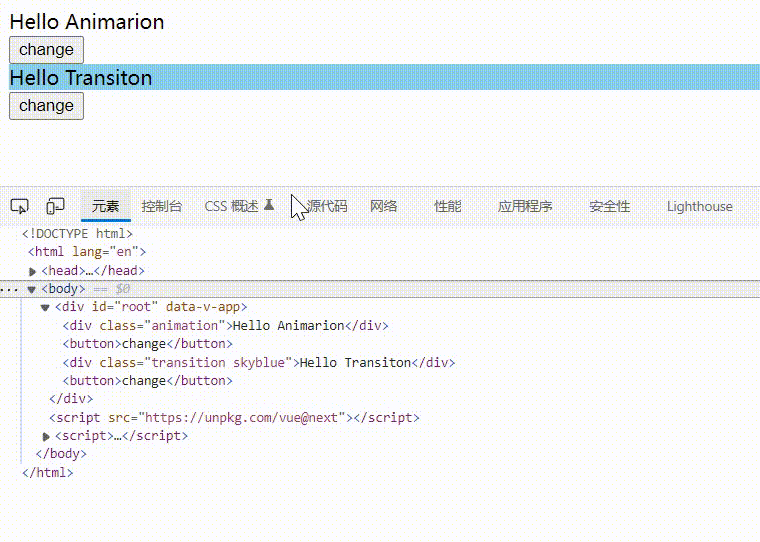This screenshot has width=760, height=542.
Task: Click the change button under Hello Animarion
Action: (x=46, y=50)
